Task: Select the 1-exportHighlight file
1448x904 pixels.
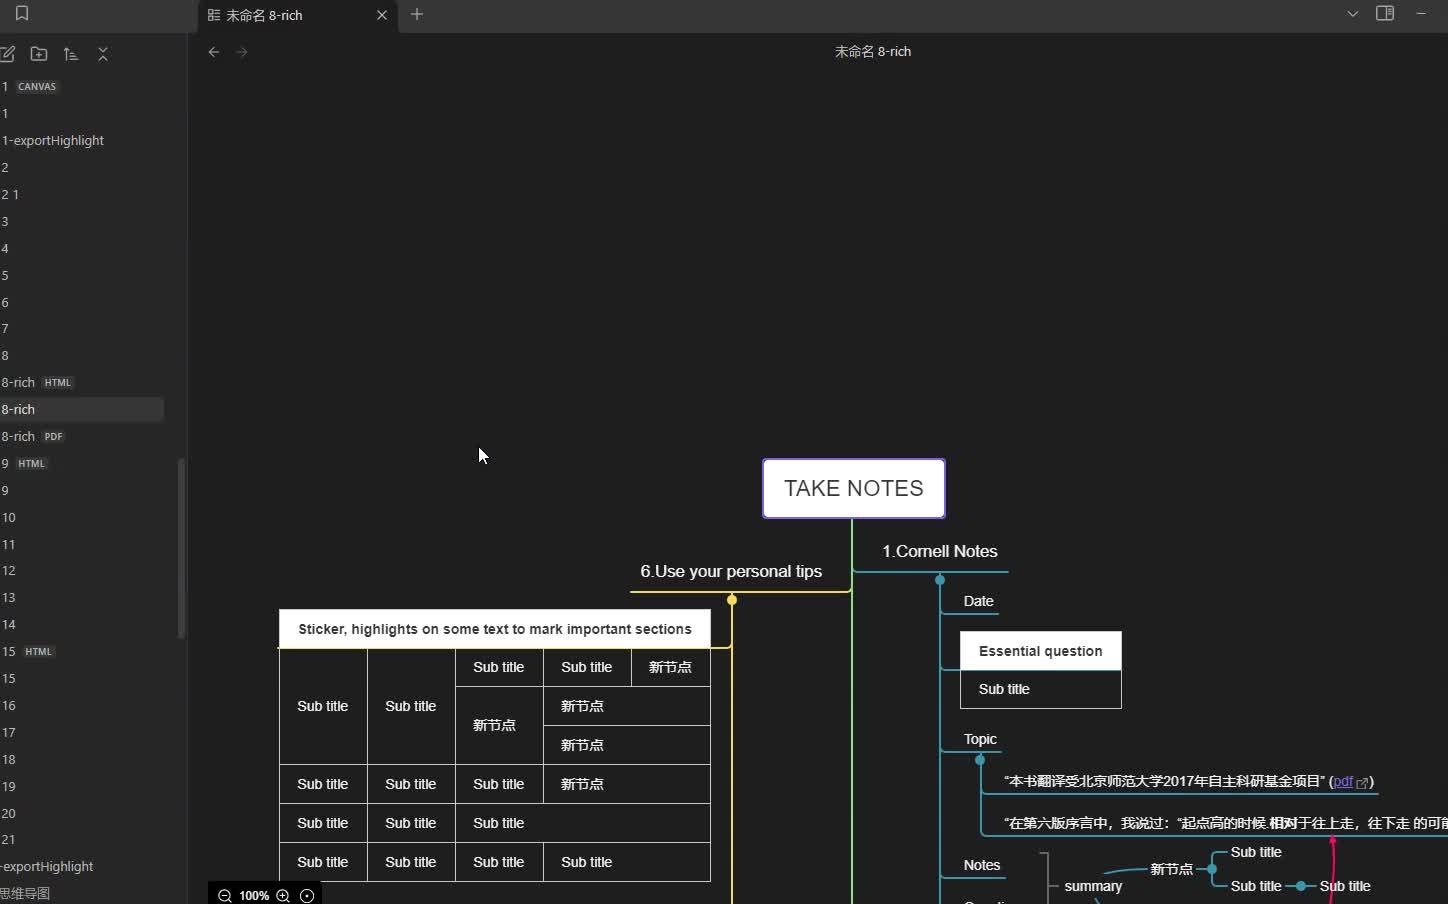Action: [53, 140]
